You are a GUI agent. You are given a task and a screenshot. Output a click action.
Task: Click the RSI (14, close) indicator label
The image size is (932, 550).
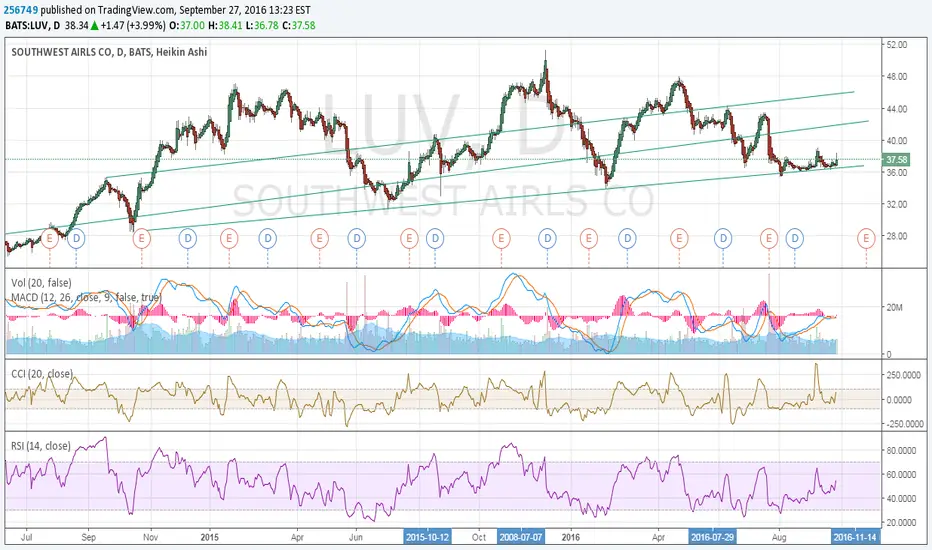(40, 446)
